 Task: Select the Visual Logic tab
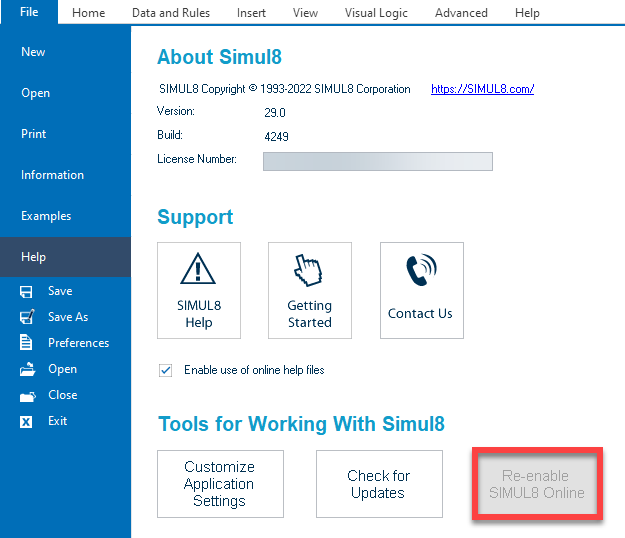tap(376, 13)
